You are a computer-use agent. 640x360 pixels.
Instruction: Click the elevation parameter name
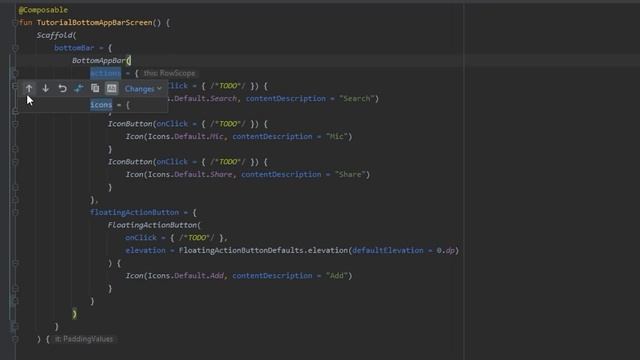(145, 250)
